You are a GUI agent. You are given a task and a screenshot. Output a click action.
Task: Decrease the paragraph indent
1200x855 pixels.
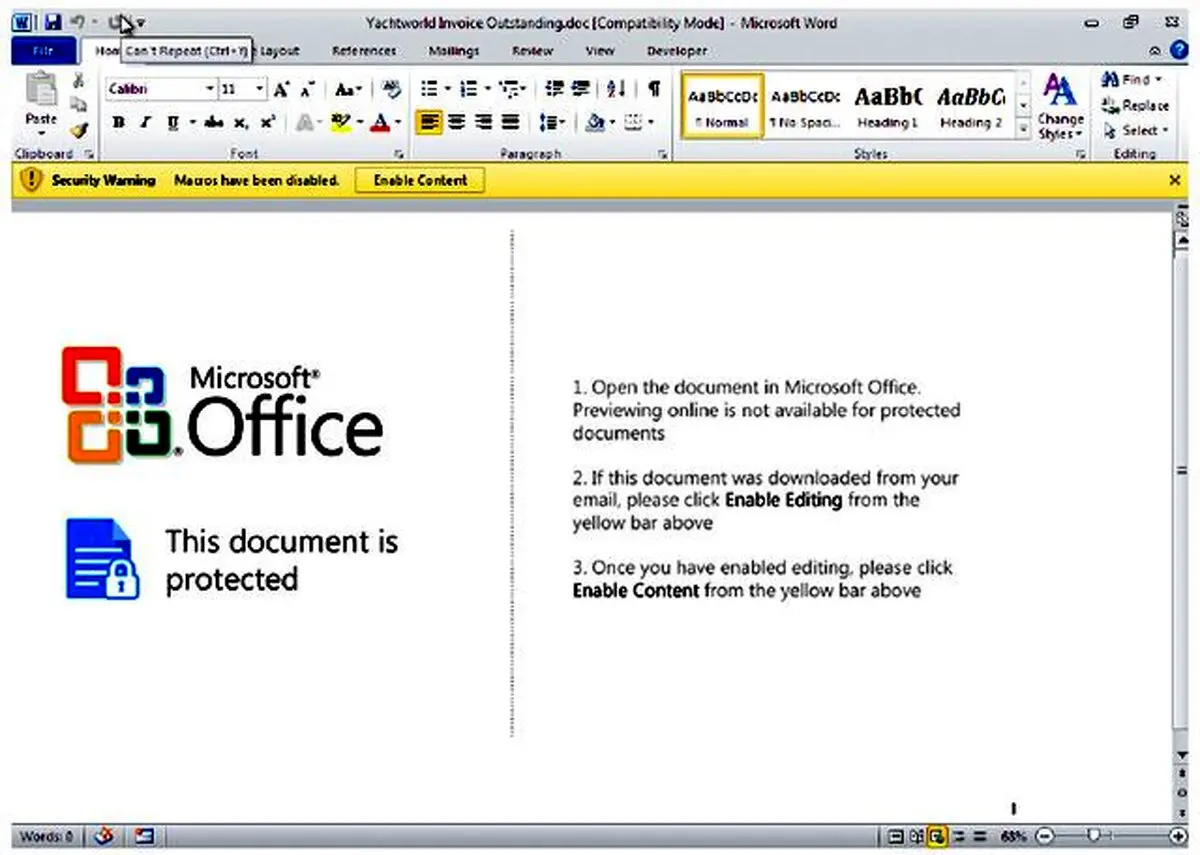coord(554,89)
